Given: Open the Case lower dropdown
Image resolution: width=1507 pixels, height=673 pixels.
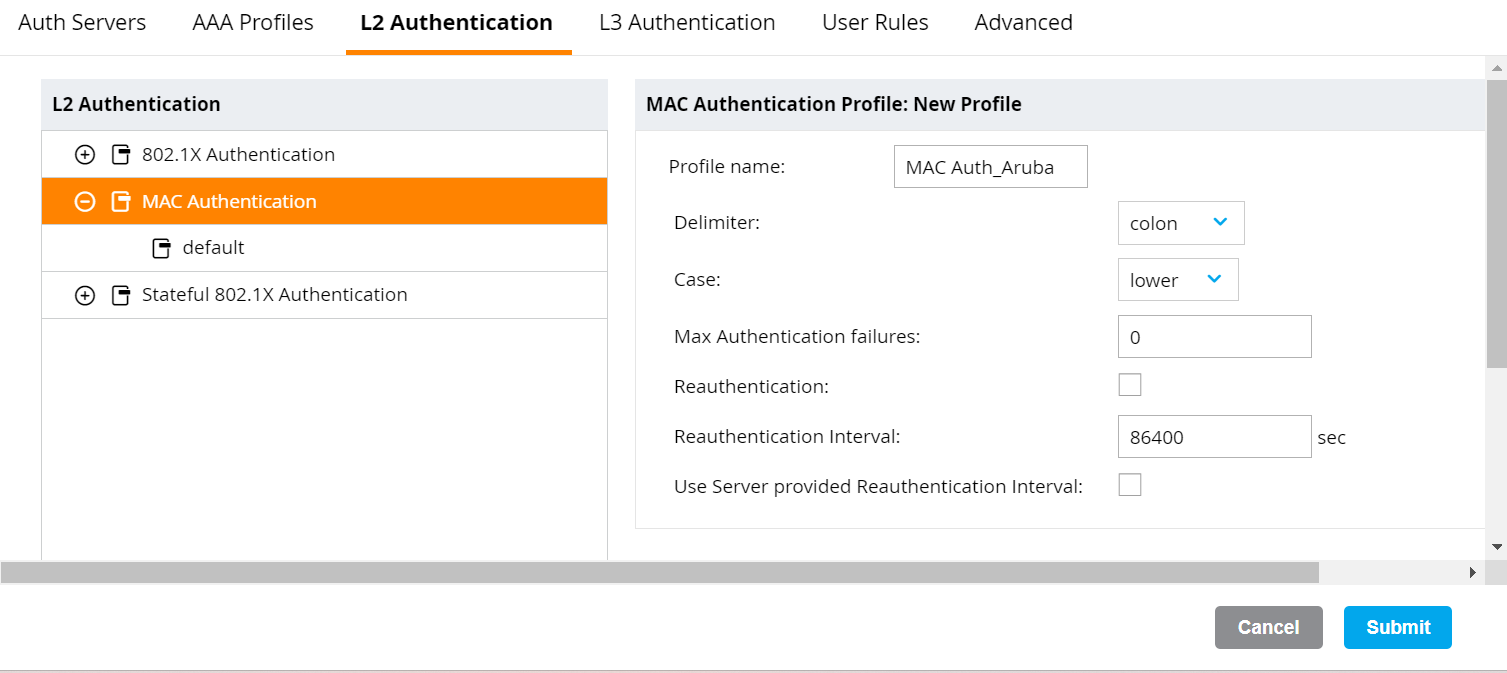Looking at the screenshot, I should [1178, 280].
